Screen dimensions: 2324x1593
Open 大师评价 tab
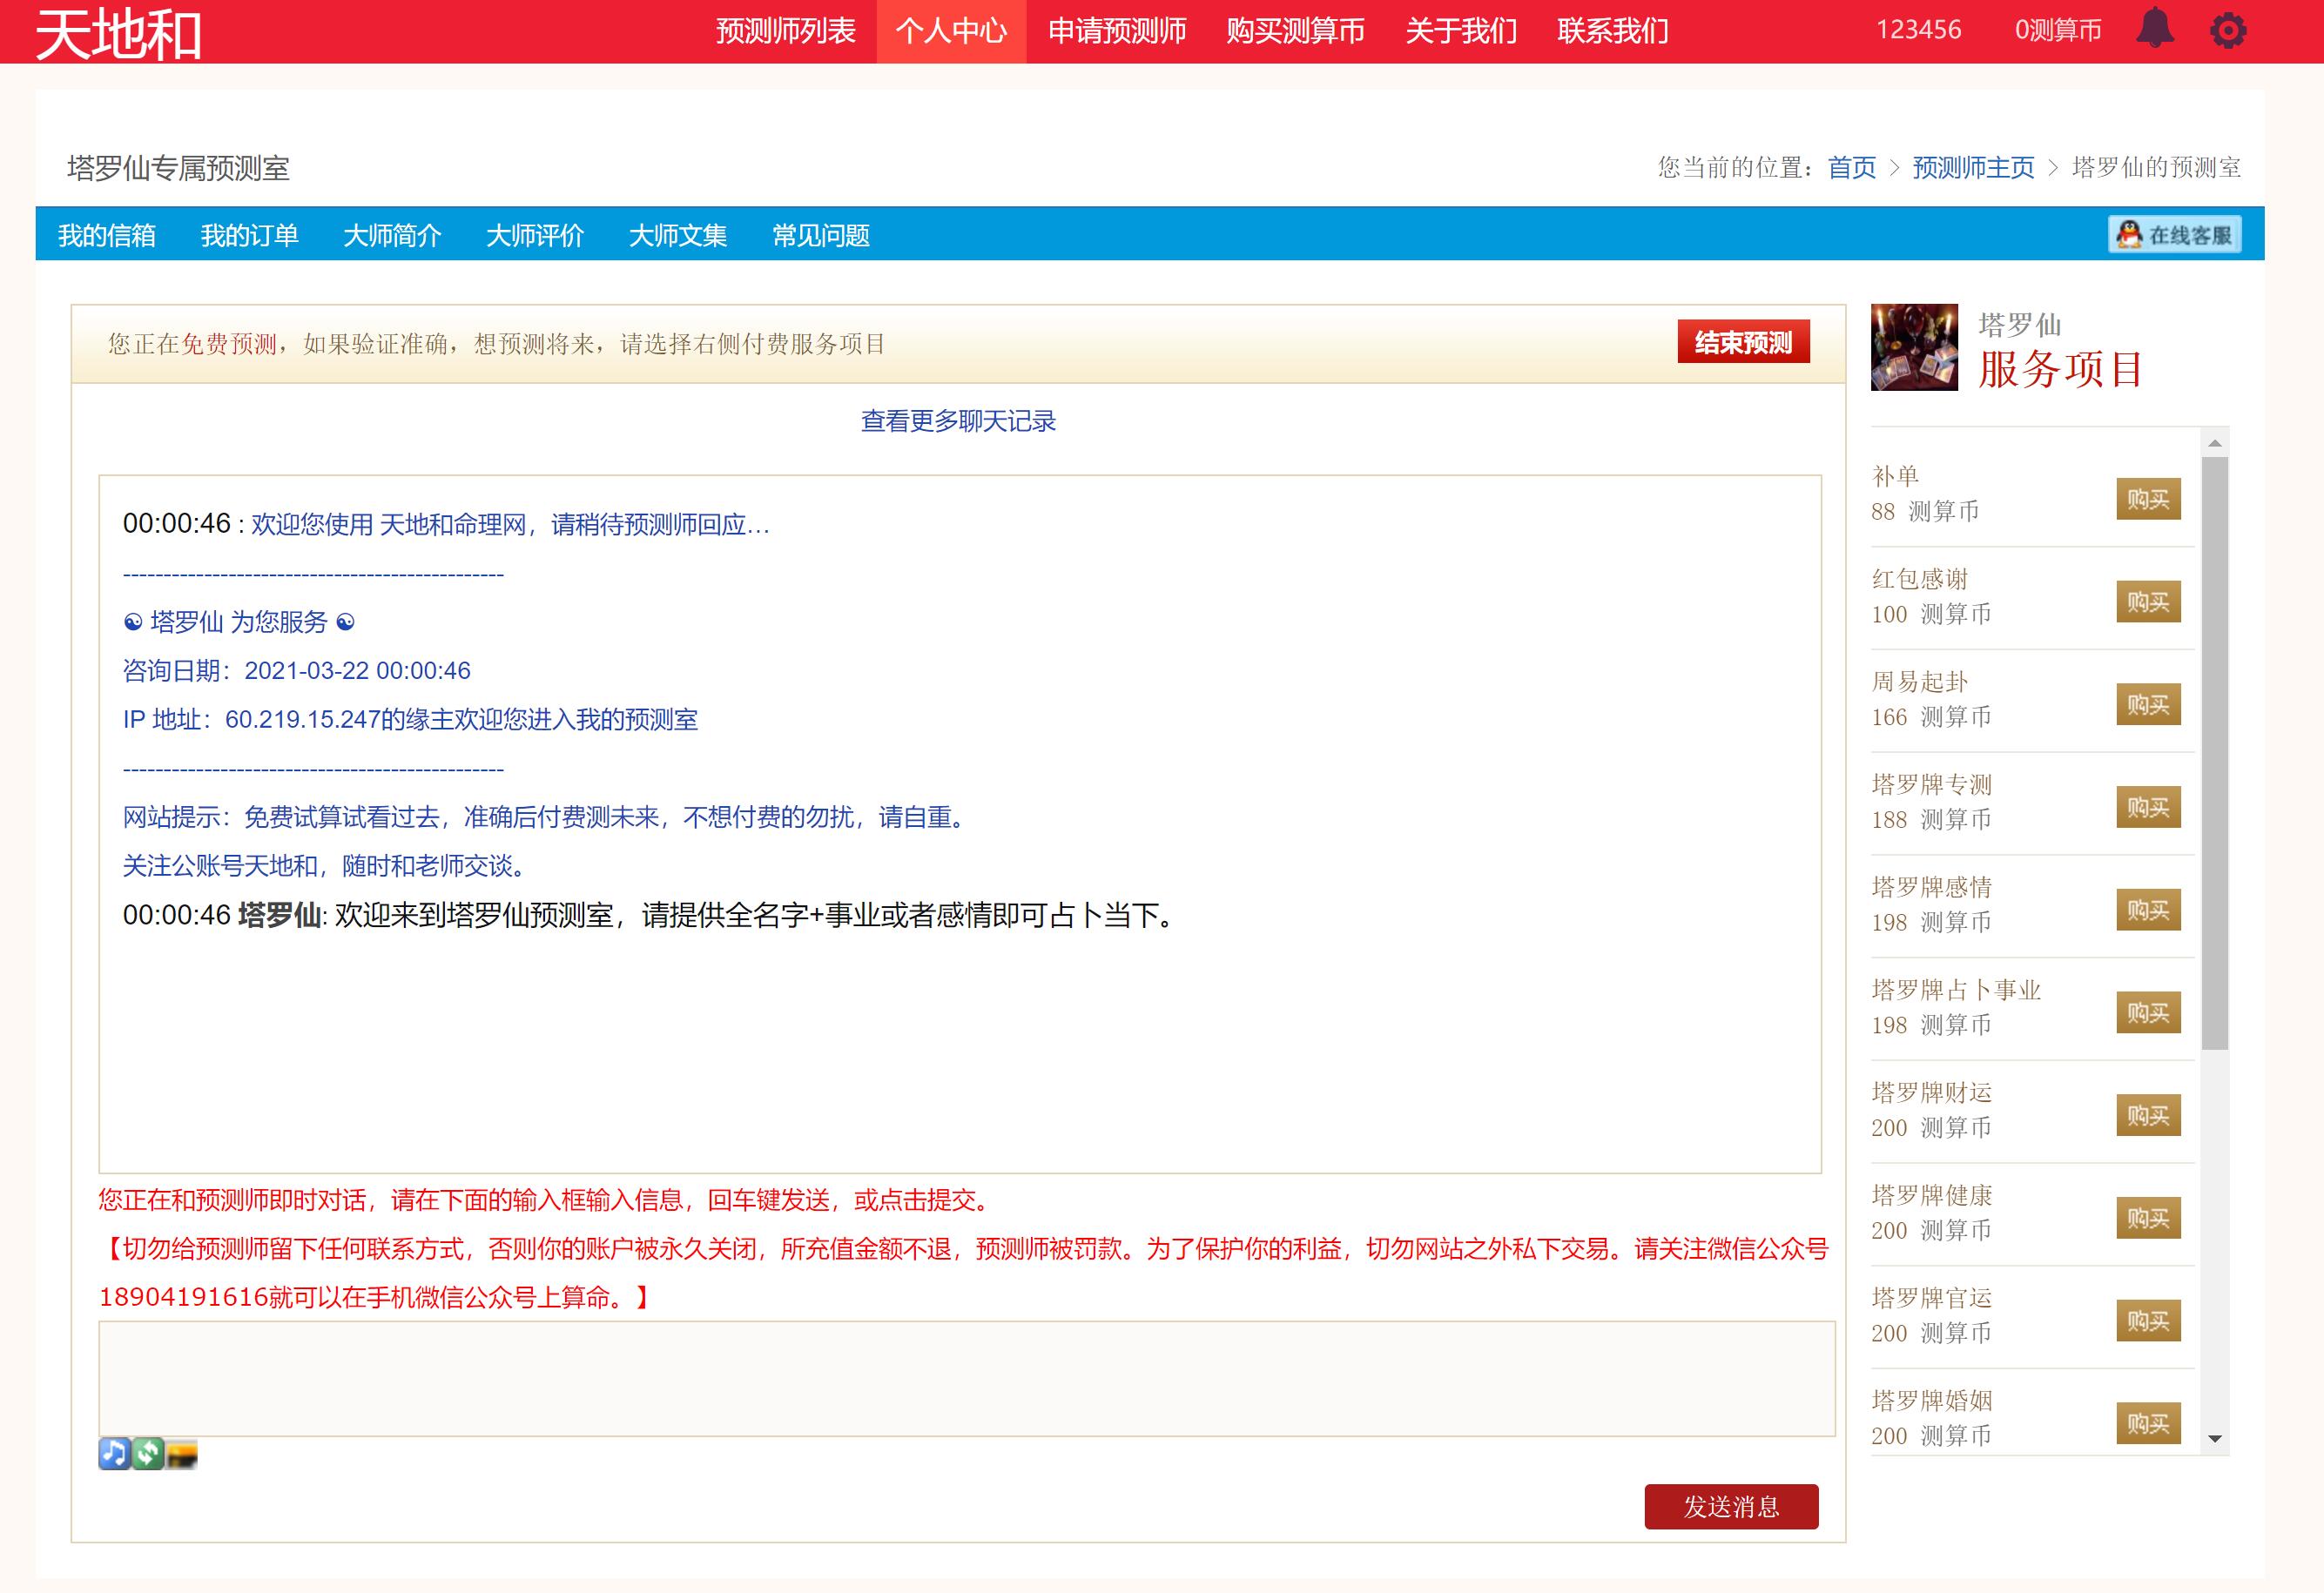pyautogui.click(x=535, y=235)
